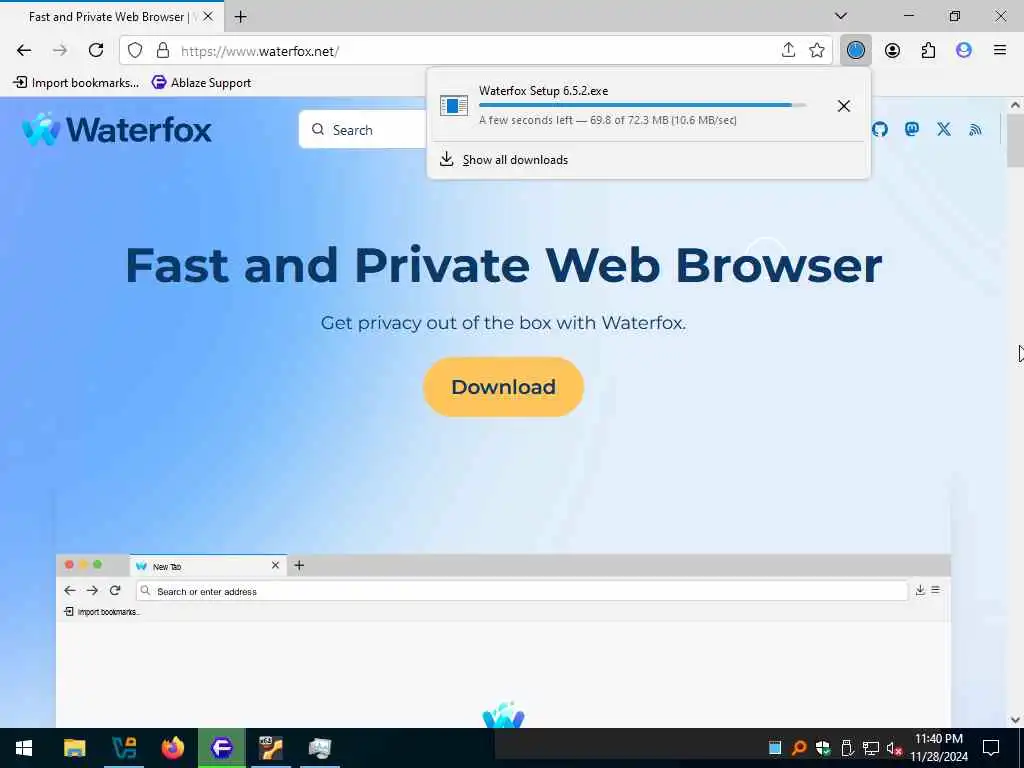Click the orange magnifier tray icon

coord(799,748)
